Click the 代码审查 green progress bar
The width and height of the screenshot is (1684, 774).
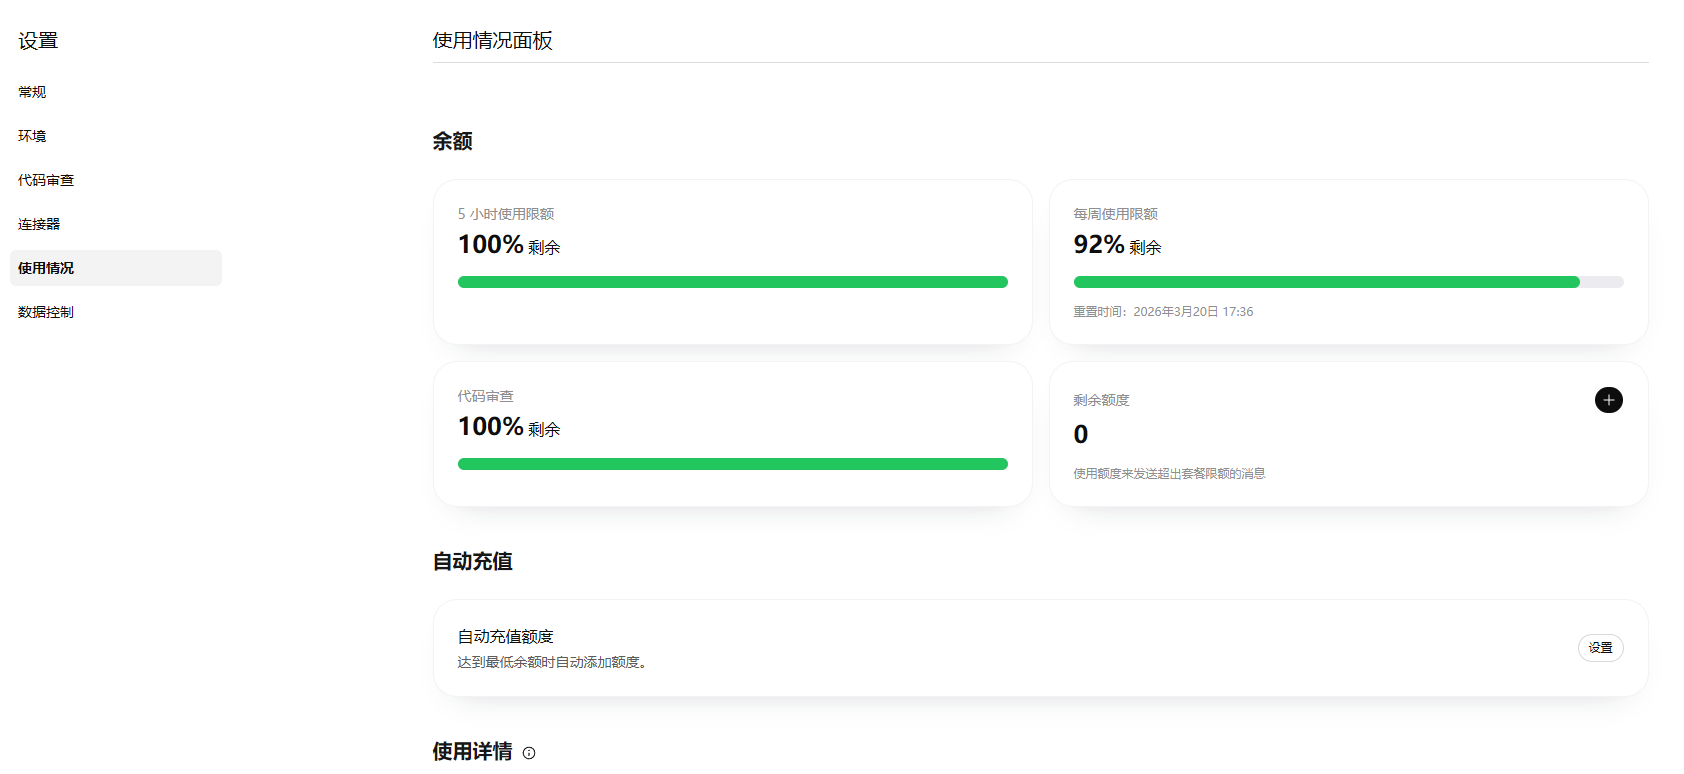coord(732,464)
